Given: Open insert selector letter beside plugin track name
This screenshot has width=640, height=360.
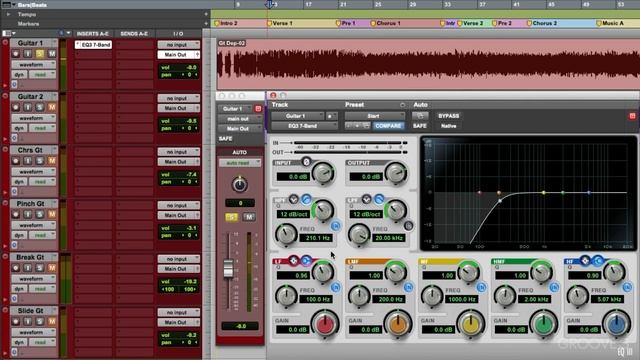Looking at the screenshot, I should click(x=331, y=116).
